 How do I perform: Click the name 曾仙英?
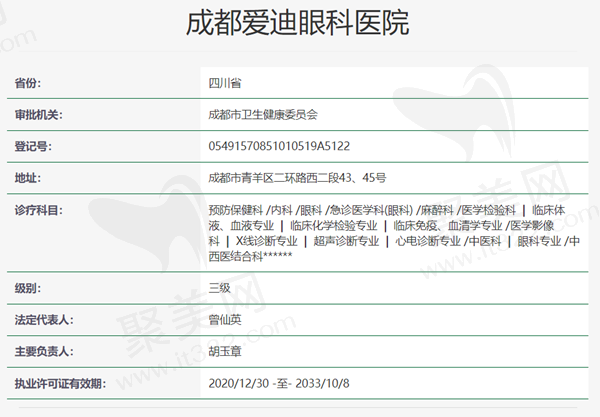[x=225, y=319]
